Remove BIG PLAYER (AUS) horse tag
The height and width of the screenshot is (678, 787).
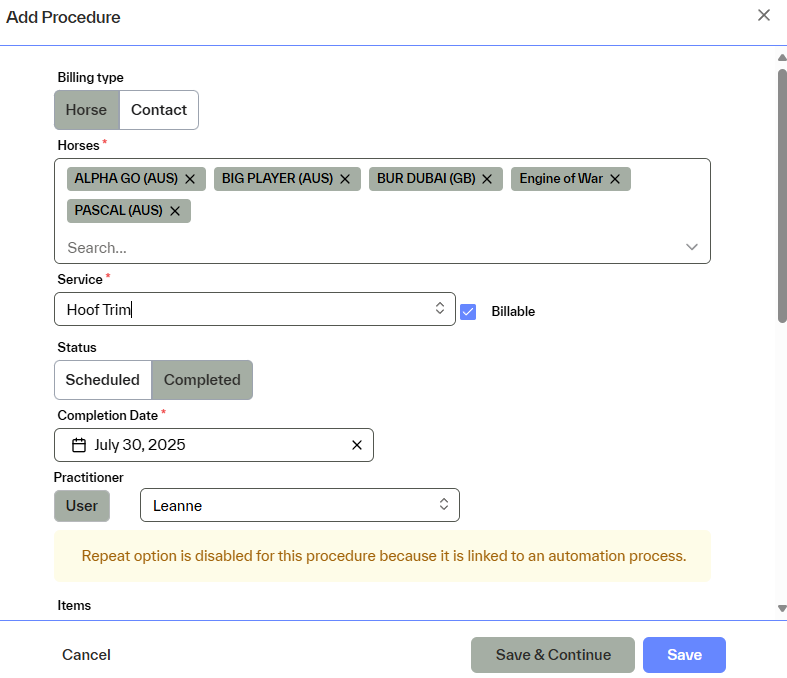click(x=345, y=179)
